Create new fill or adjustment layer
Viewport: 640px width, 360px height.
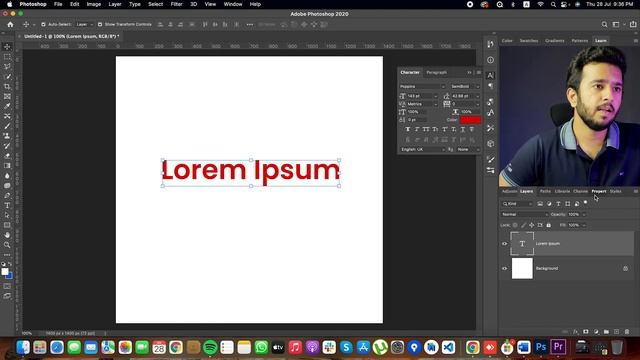[x=596, y=332]
